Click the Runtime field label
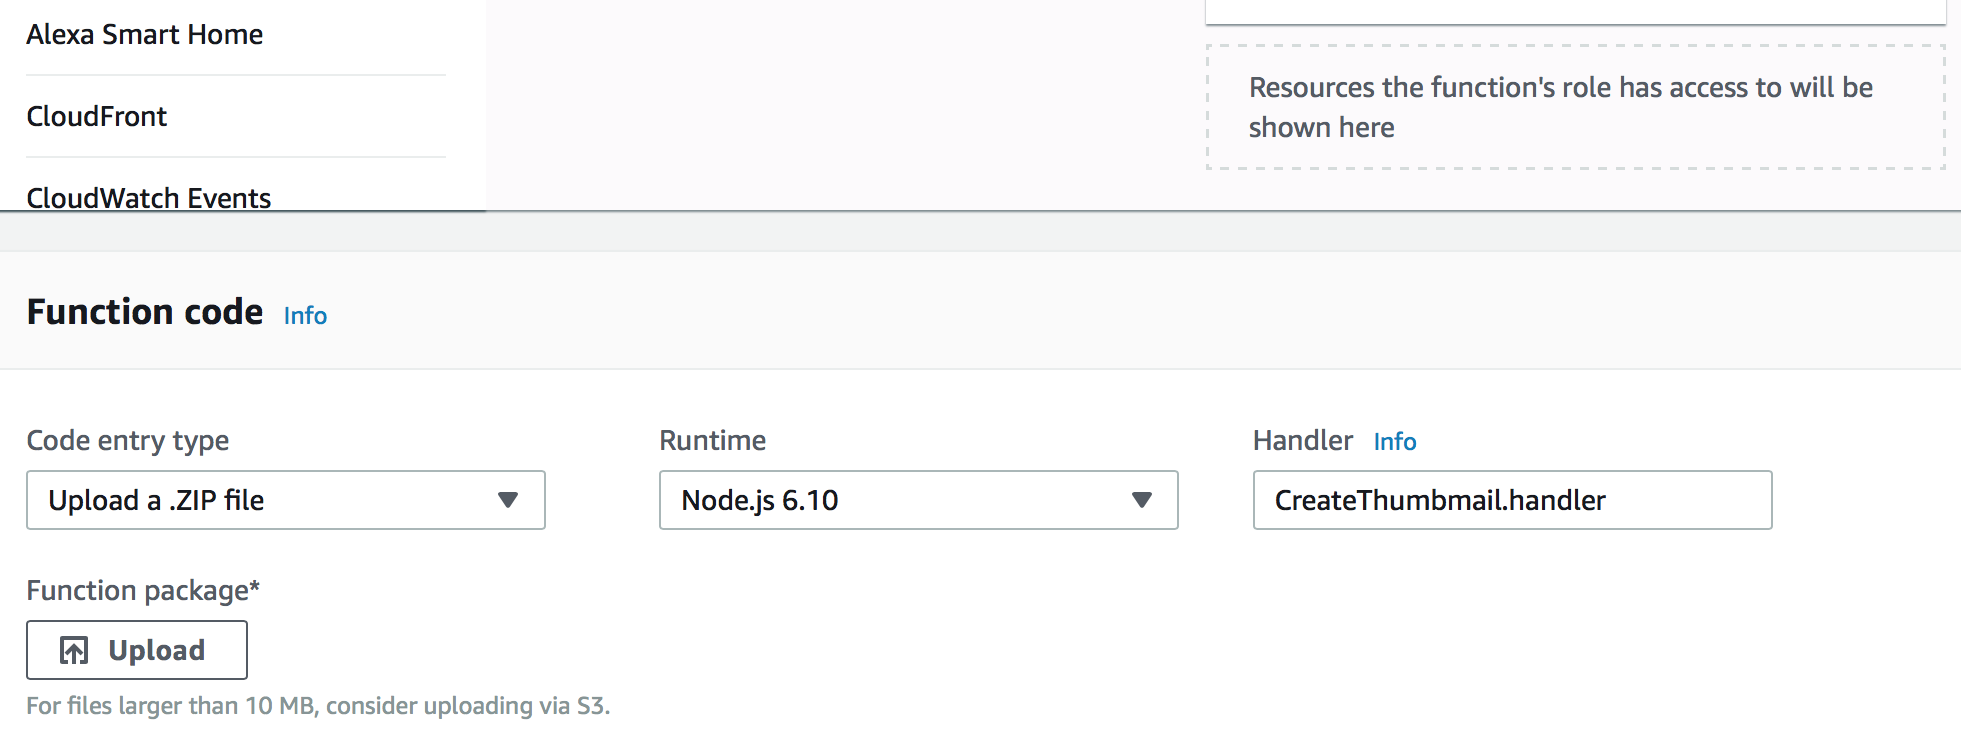The width and height of the screenshot is (1961, 729). 712,441
